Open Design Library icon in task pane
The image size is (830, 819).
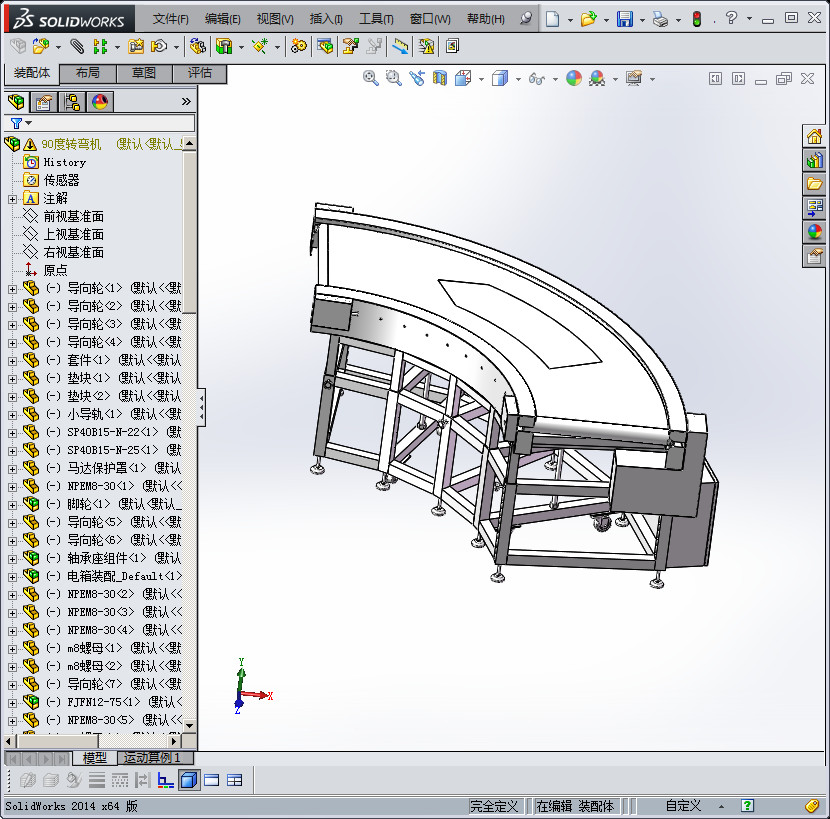click(x=814, y=160)
